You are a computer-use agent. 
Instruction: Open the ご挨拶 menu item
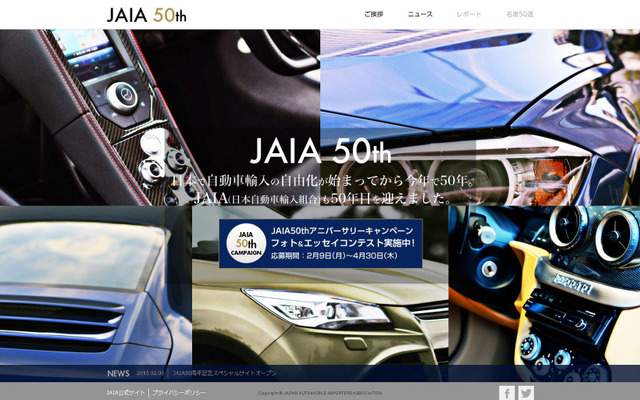[373, 14]
